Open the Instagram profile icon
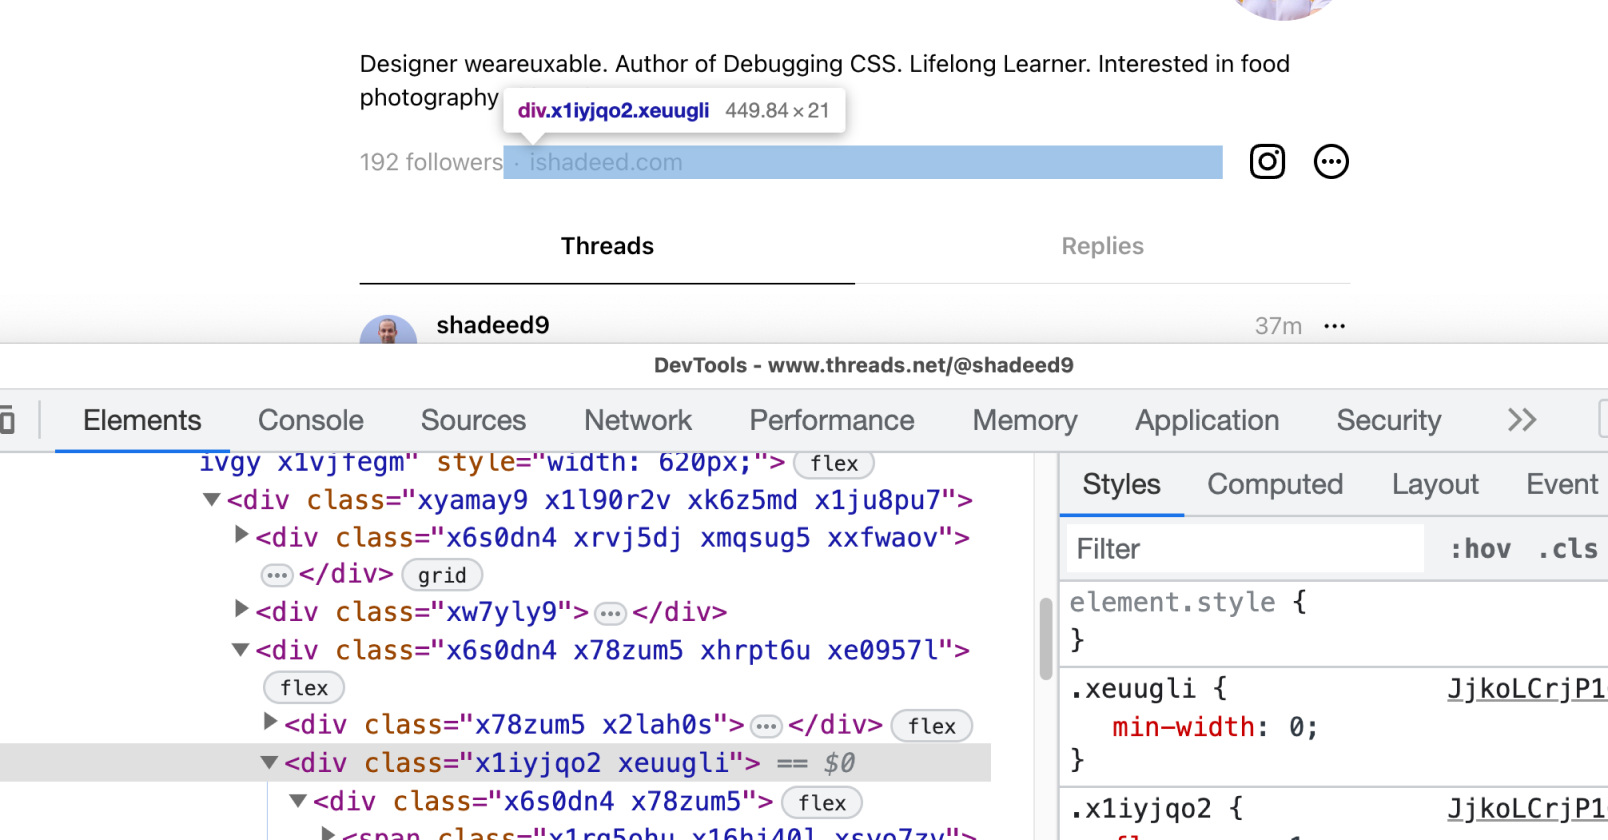This screenshot has width=1608, height=840. (1267, 162)
